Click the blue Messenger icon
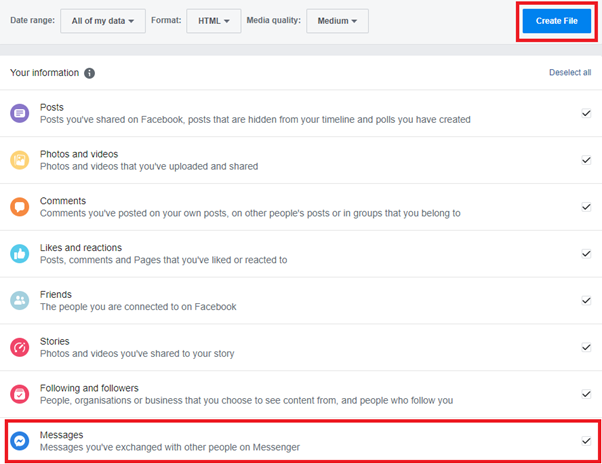602x464 pixels. click(x=20, y=441)
